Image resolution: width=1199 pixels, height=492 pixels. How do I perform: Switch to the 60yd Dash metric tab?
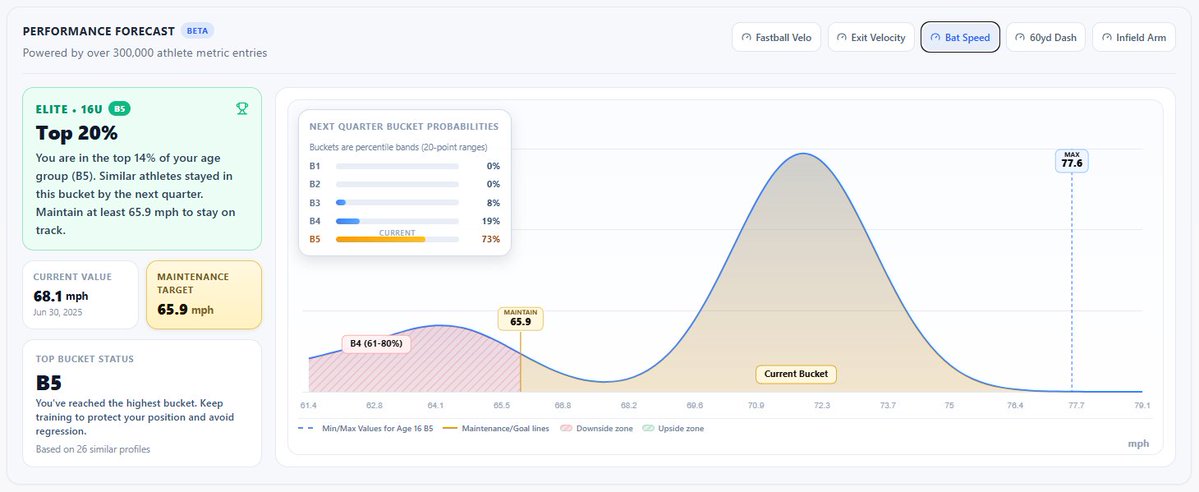1045,37
